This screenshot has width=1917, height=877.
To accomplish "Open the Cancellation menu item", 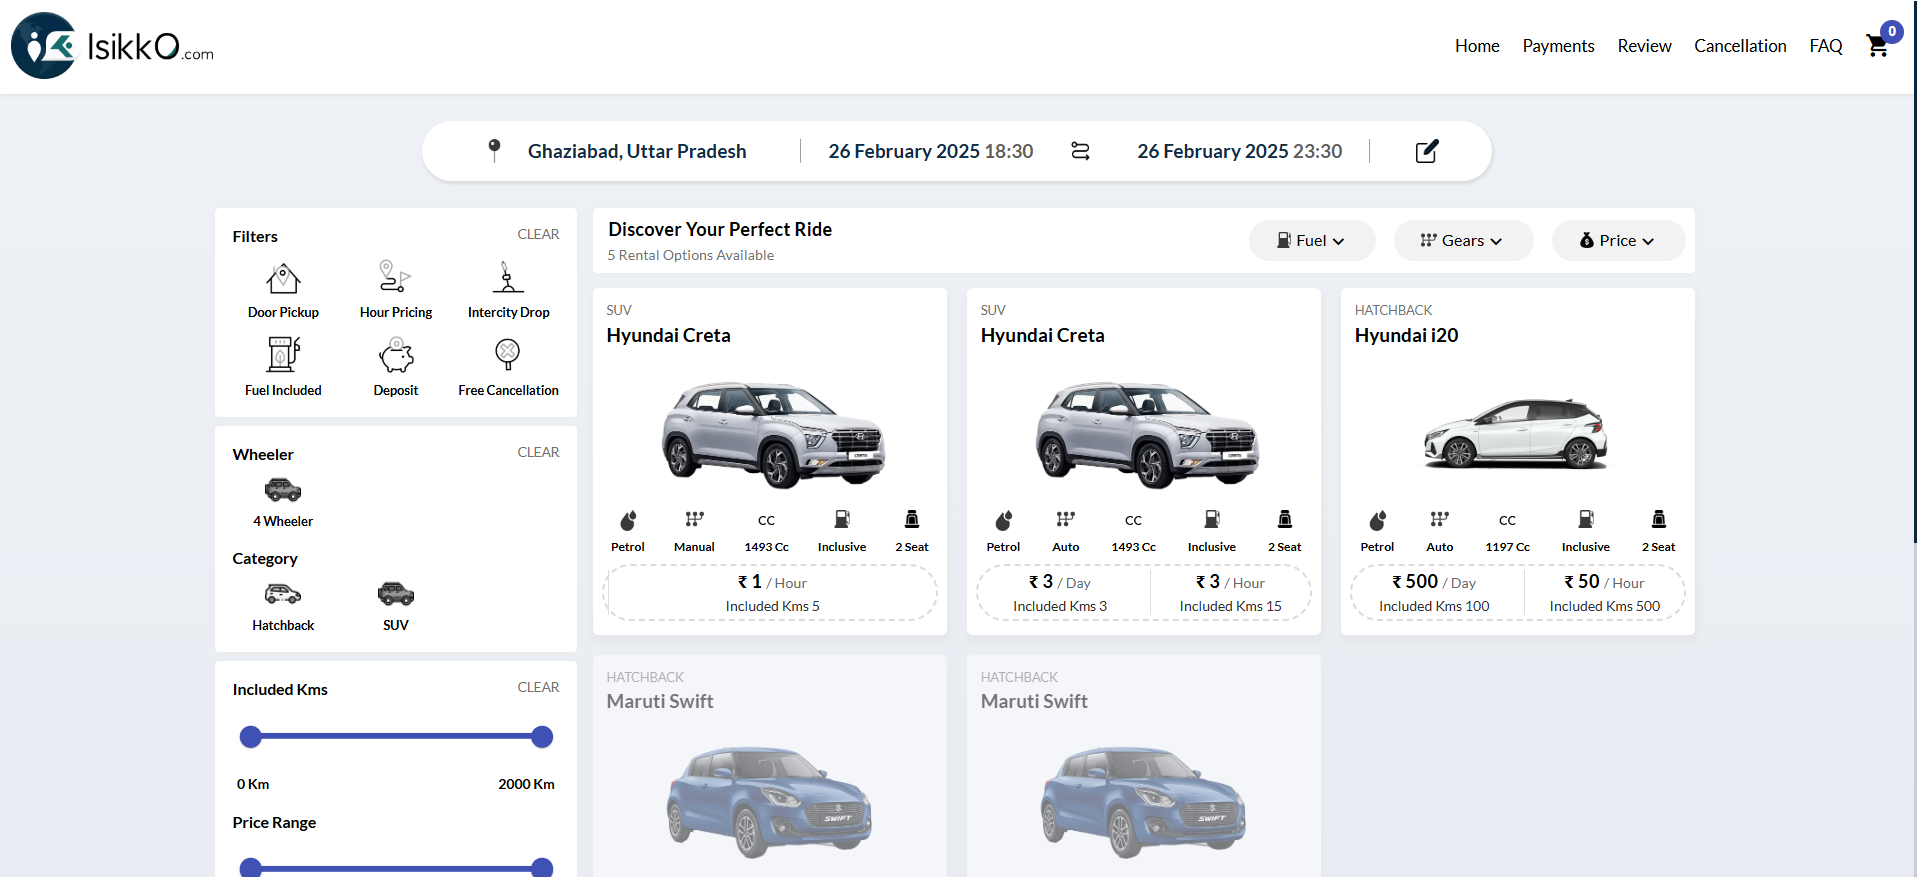I will [1740, 46].
